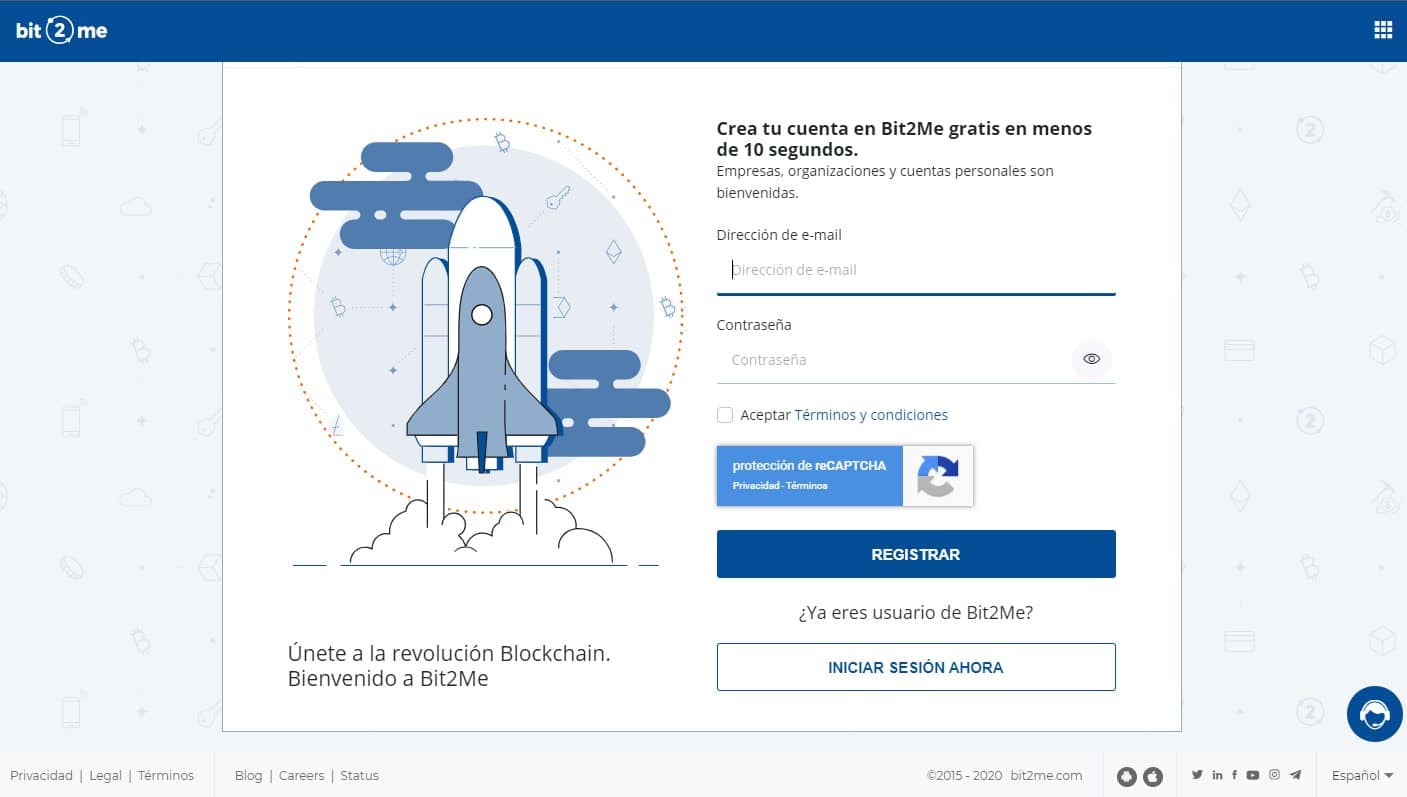Screen dimensions: 1407x797
Task: Open the Status footer link
Action: (359, 775)
